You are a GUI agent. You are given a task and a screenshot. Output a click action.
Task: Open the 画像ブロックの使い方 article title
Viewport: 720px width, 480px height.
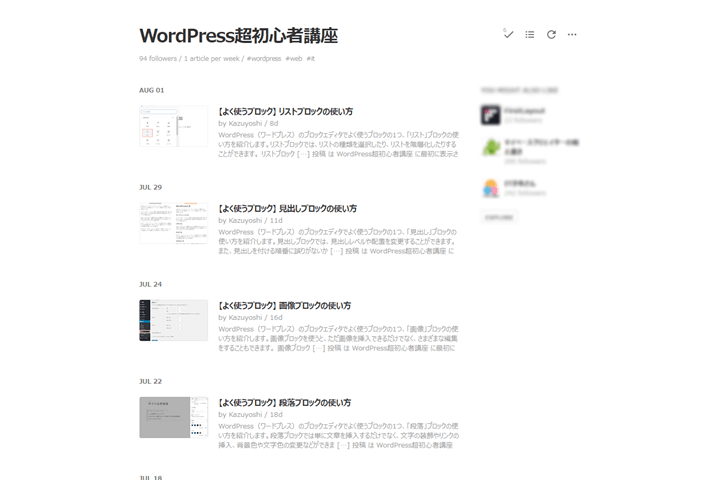coord(284,305)
